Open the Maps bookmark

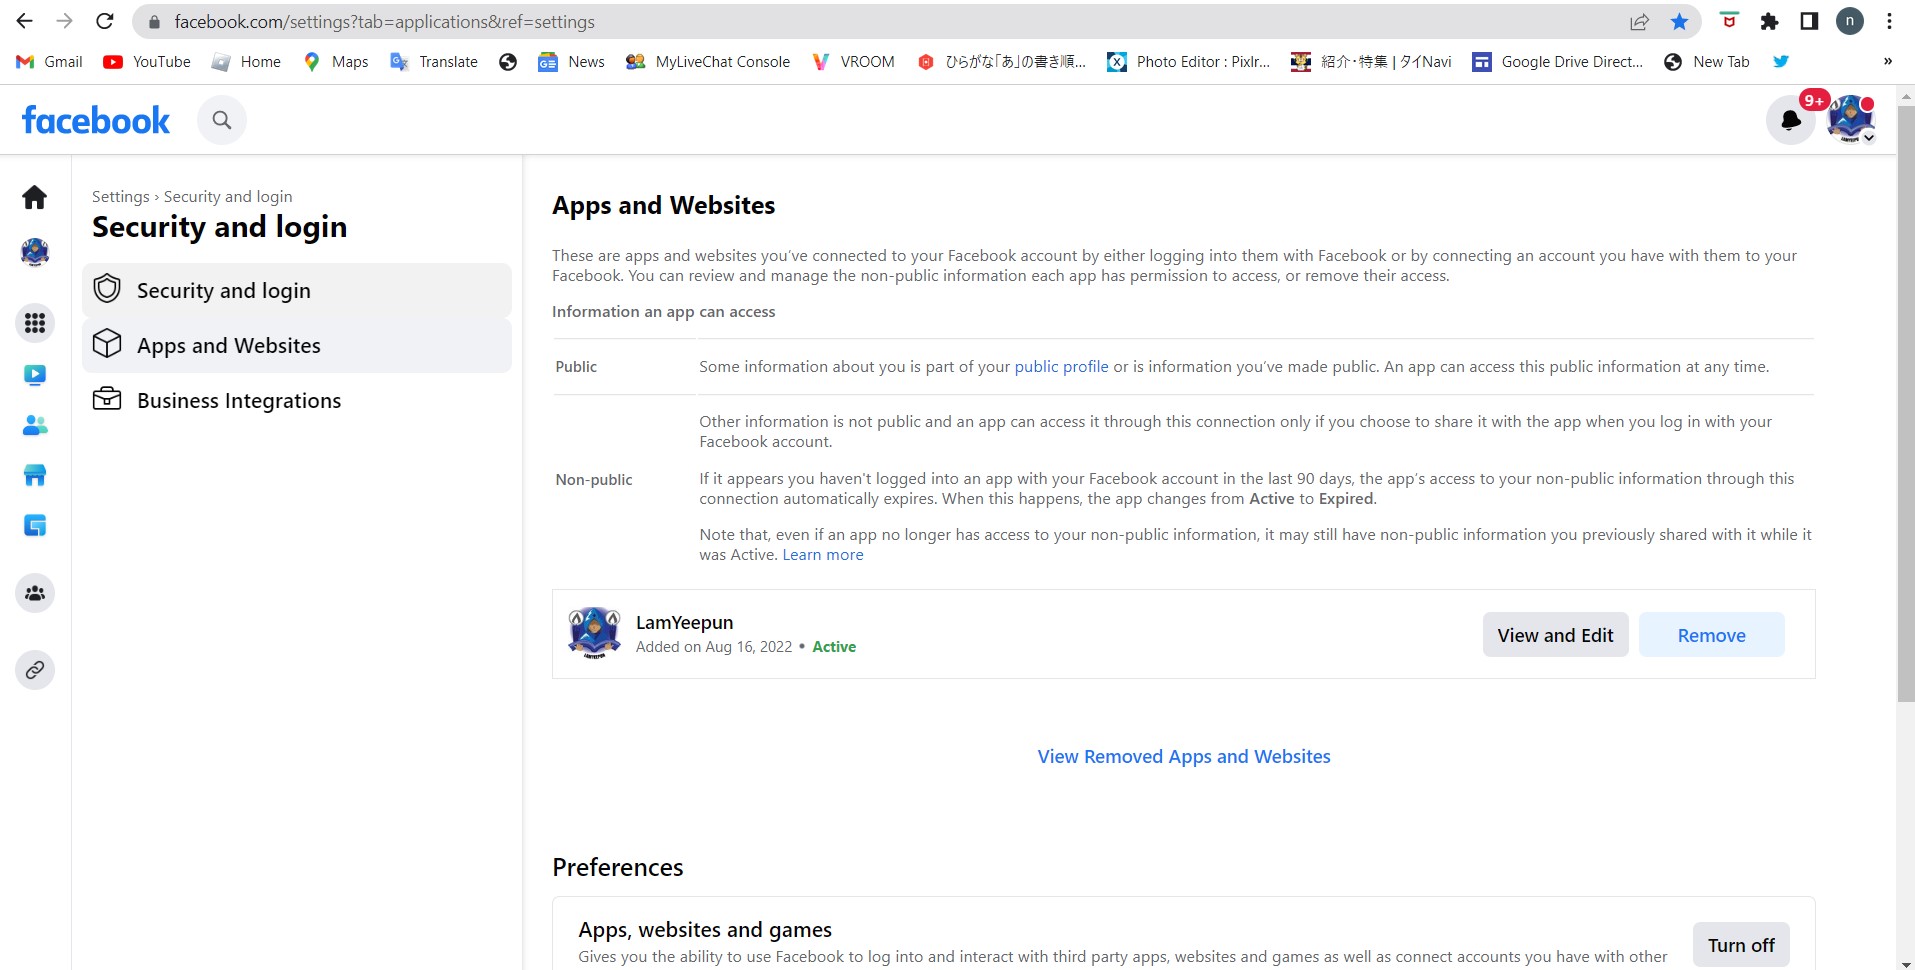point(336,62)
